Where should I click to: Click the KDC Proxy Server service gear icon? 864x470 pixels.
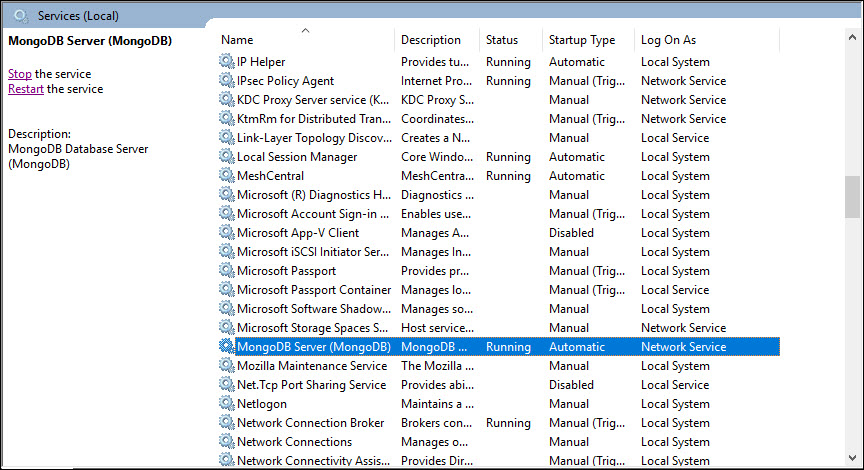coord(226,99)
